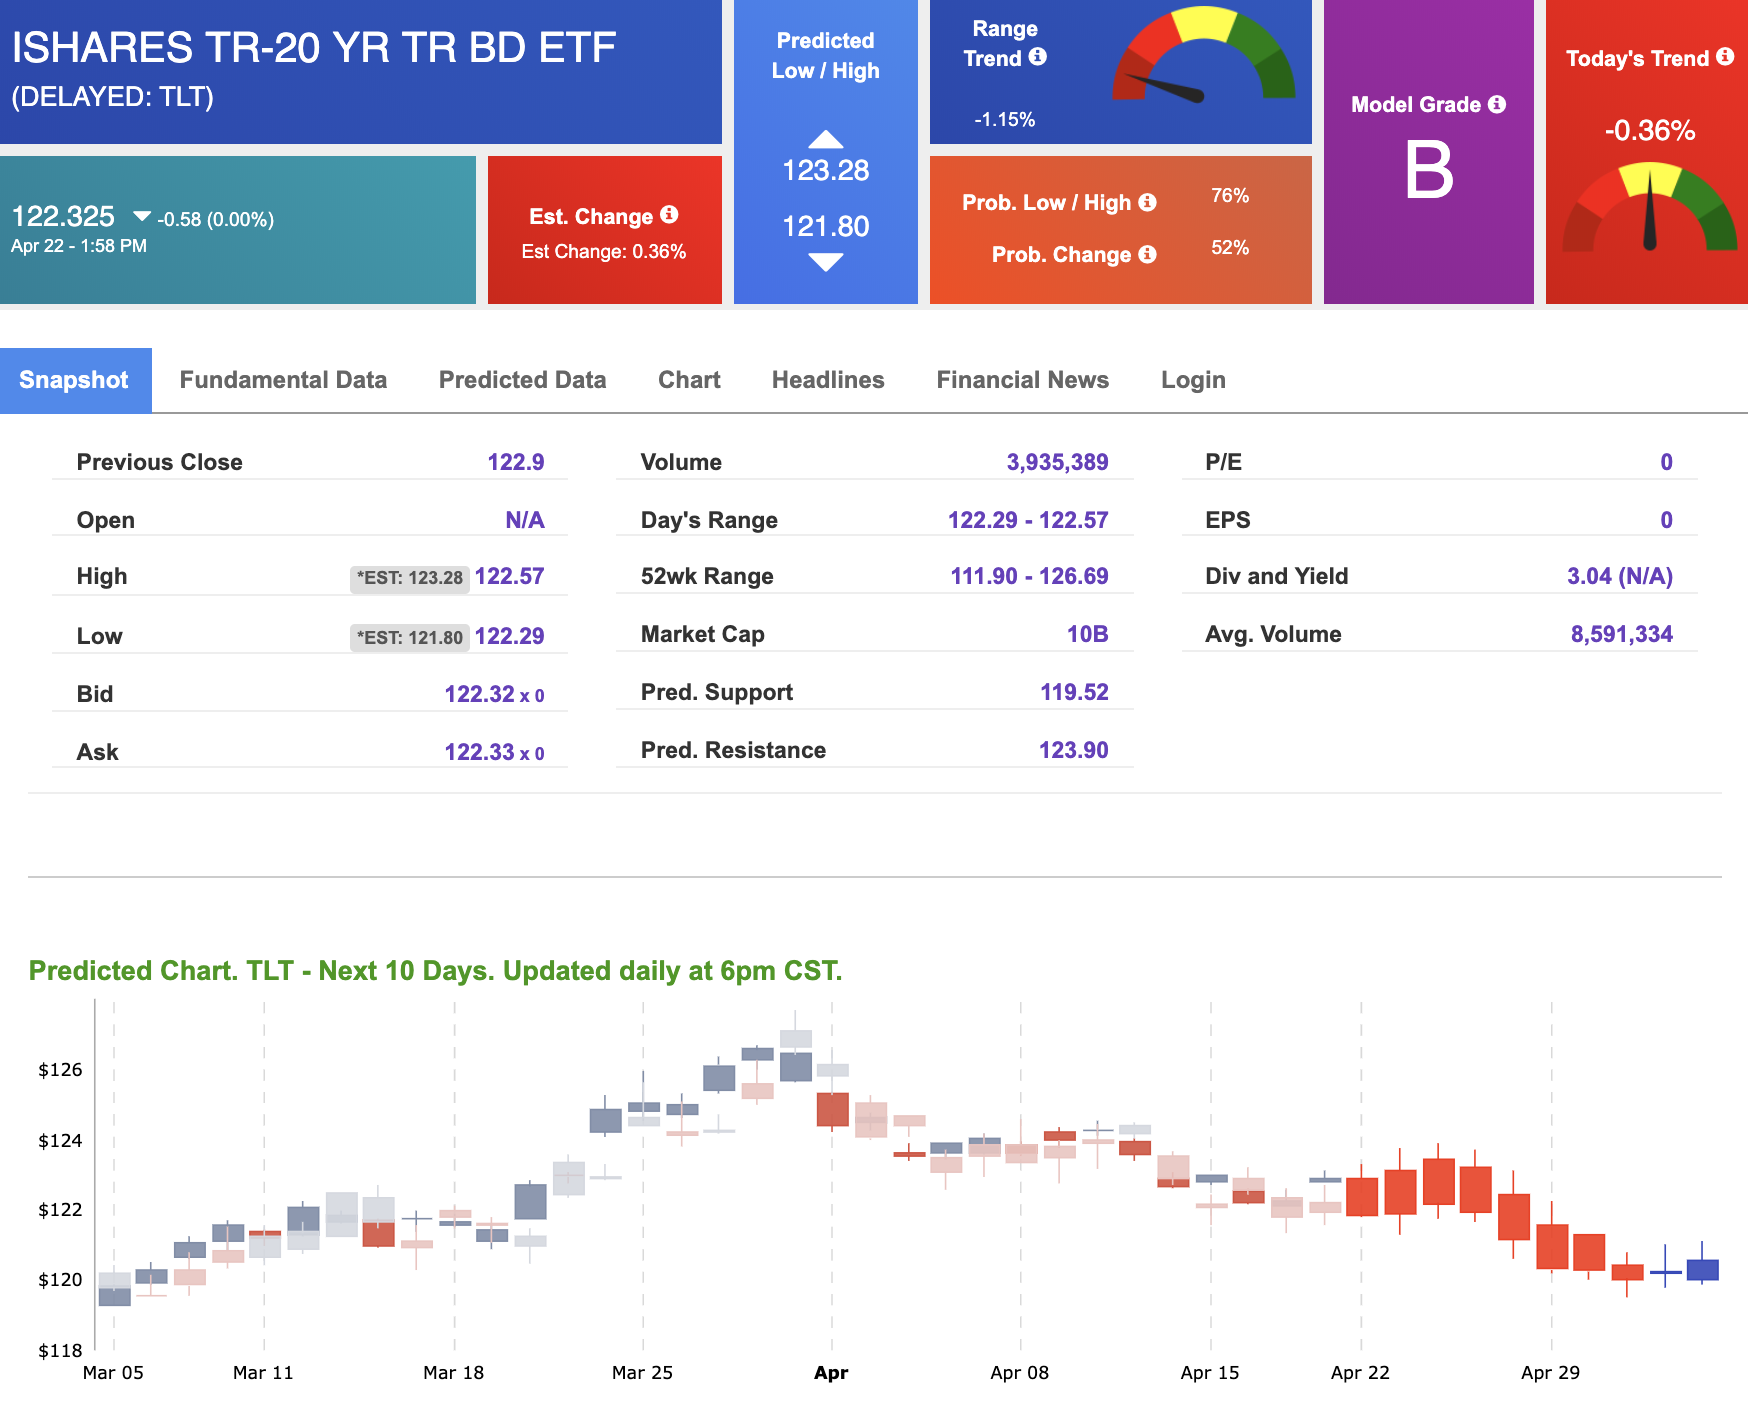
Task: Click the *EST: 121.80 badge in Low row
Action: point(410,638)
